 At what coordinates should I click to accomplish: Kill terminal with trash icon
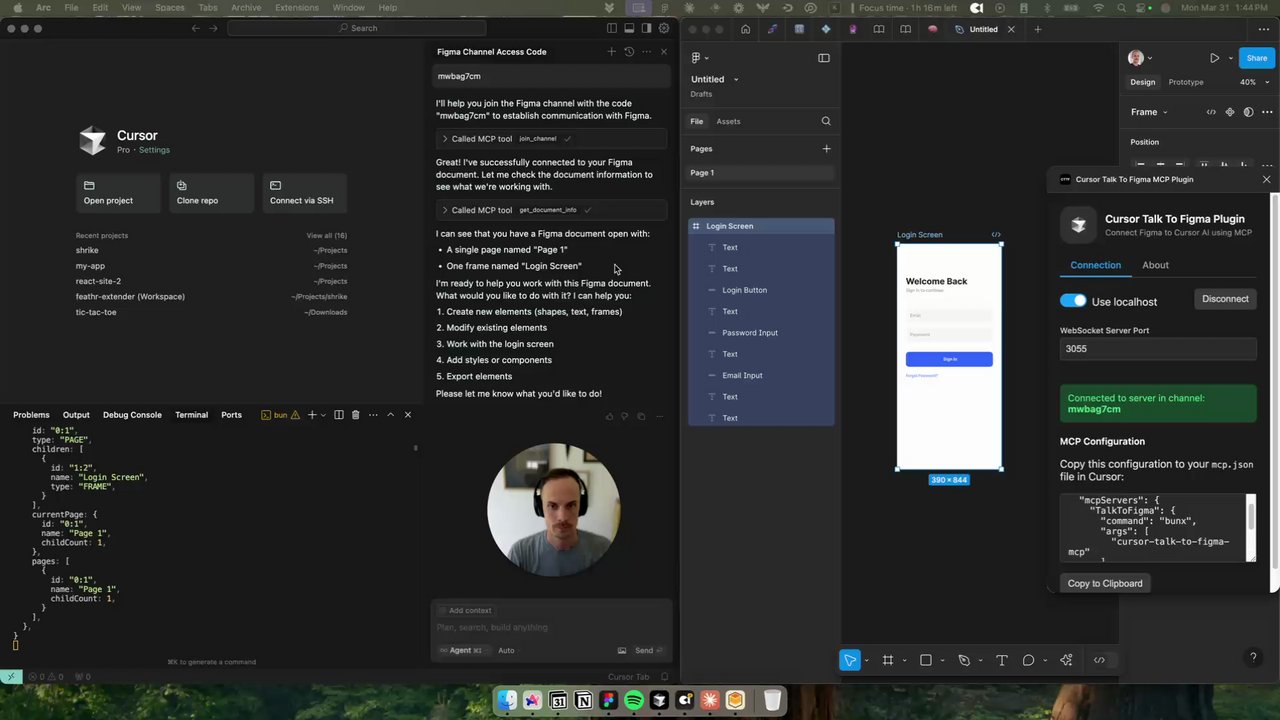click(x=355, y=415)
